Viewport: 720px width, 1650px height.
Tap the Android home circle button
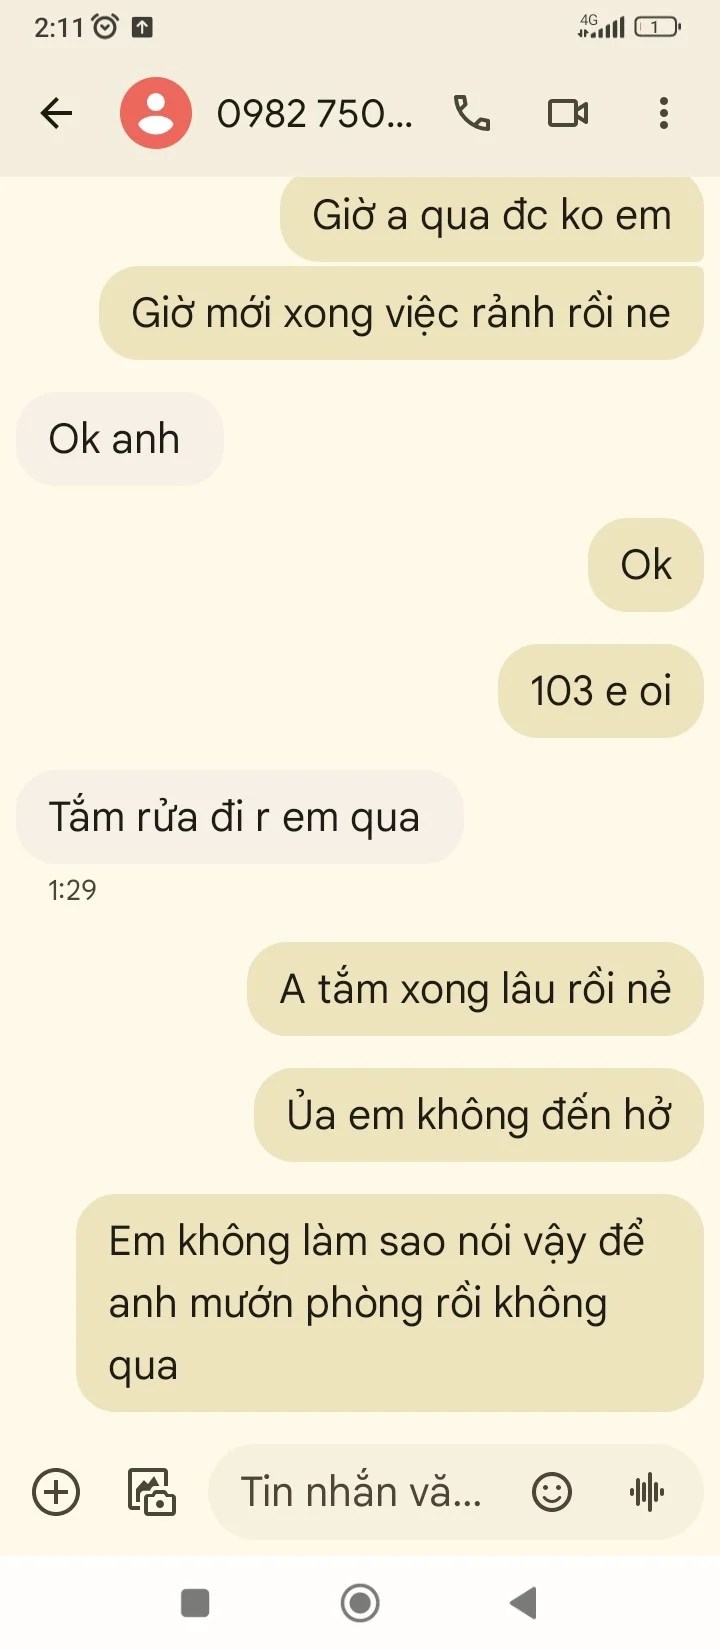coord(360,1603)
